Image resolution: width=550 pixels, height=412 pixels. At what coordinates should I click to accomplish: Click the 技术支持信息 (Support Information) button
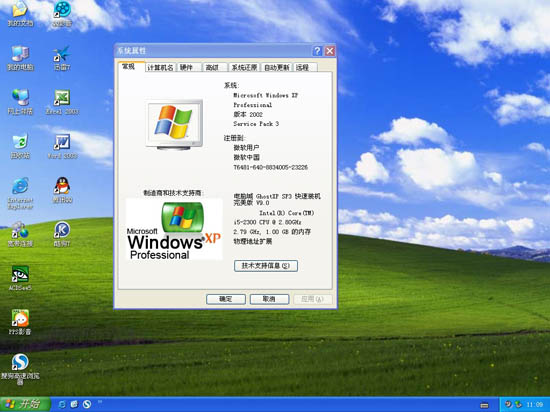click(266, 266)
